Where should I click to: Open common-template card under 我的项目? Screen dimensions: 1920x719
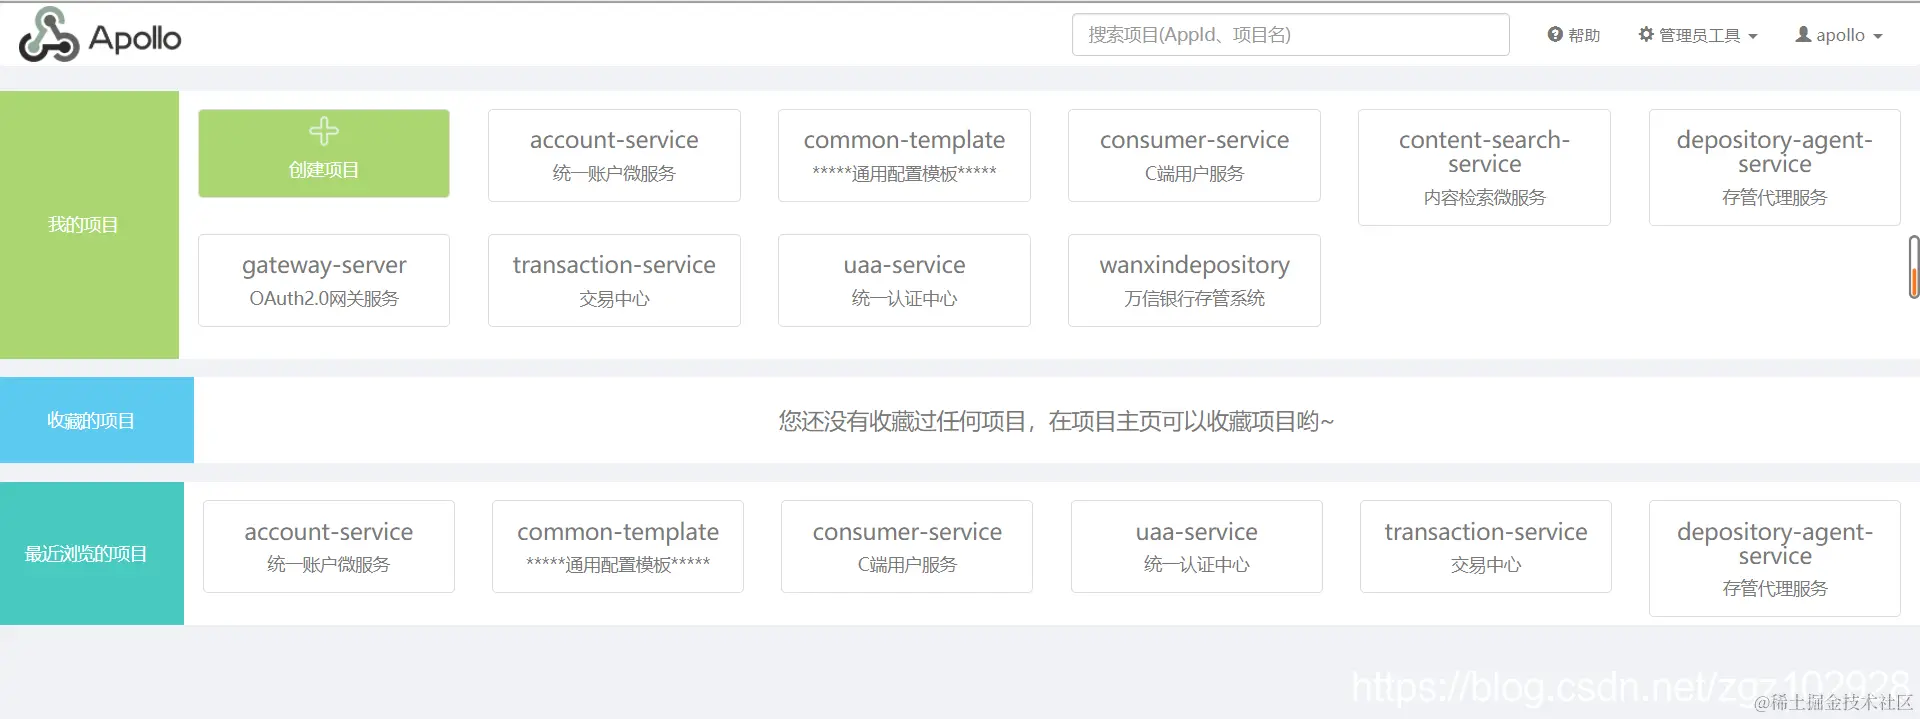[904, 155]
